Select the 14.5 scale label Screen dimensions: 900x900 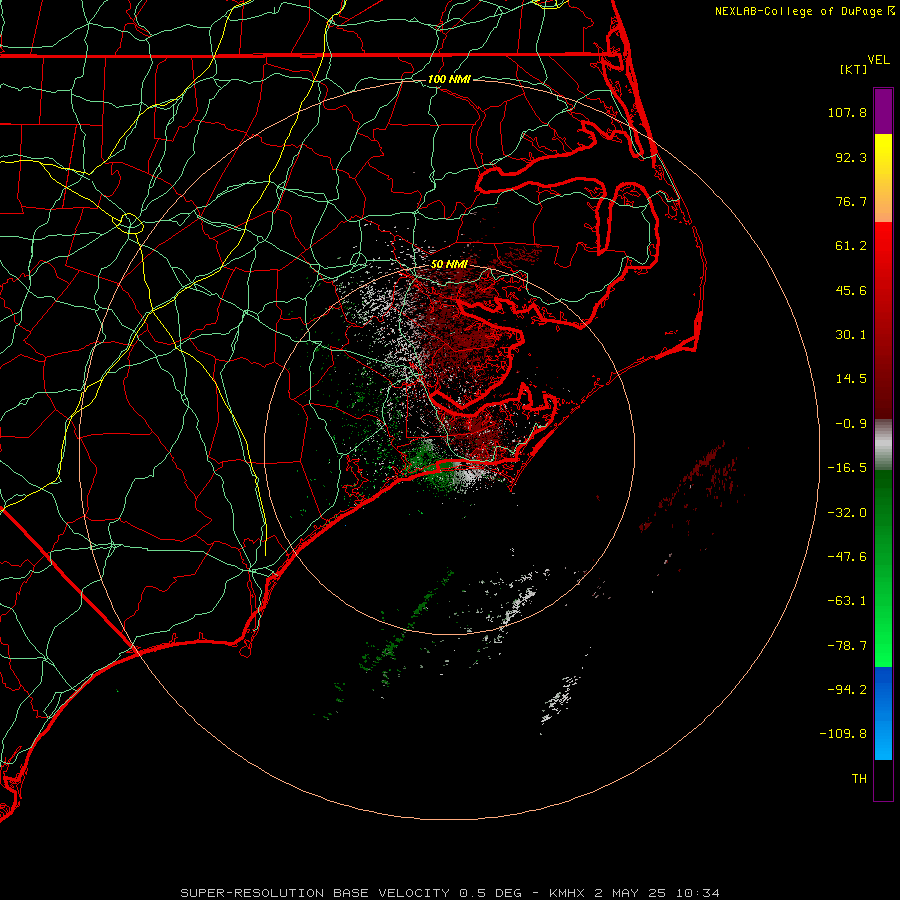click(851, 379)
